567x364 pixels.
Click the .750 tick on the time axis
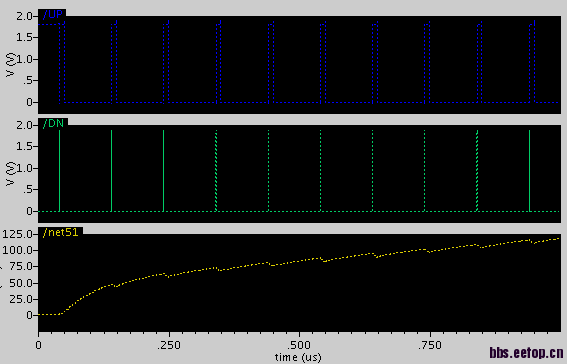(x=430, y=346)
